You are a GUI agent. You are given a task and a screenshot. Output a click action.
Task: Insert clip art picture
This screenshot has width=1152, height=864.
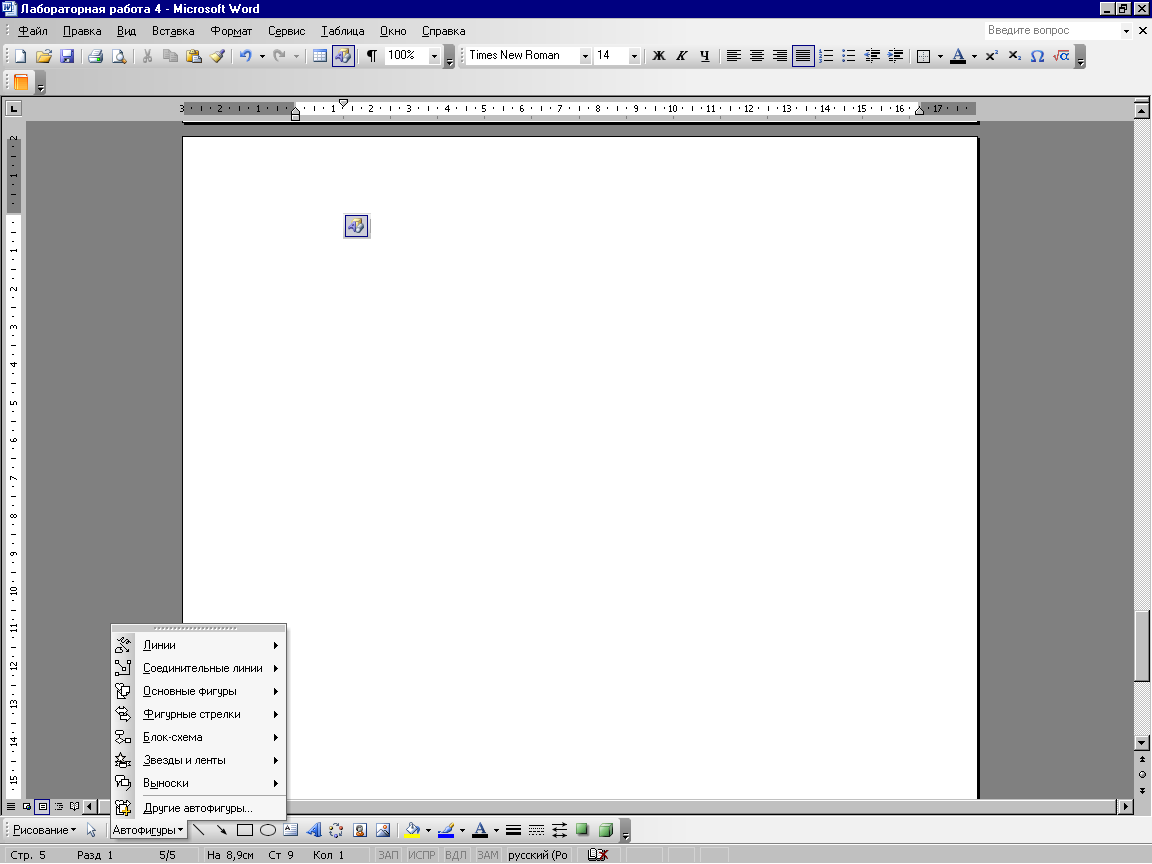point(360,830)
